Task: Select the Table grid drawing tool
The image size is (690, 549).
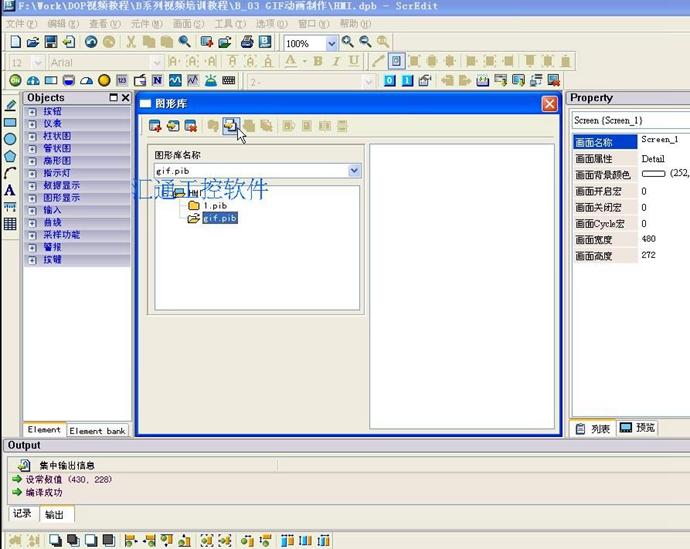Action: 10,224
